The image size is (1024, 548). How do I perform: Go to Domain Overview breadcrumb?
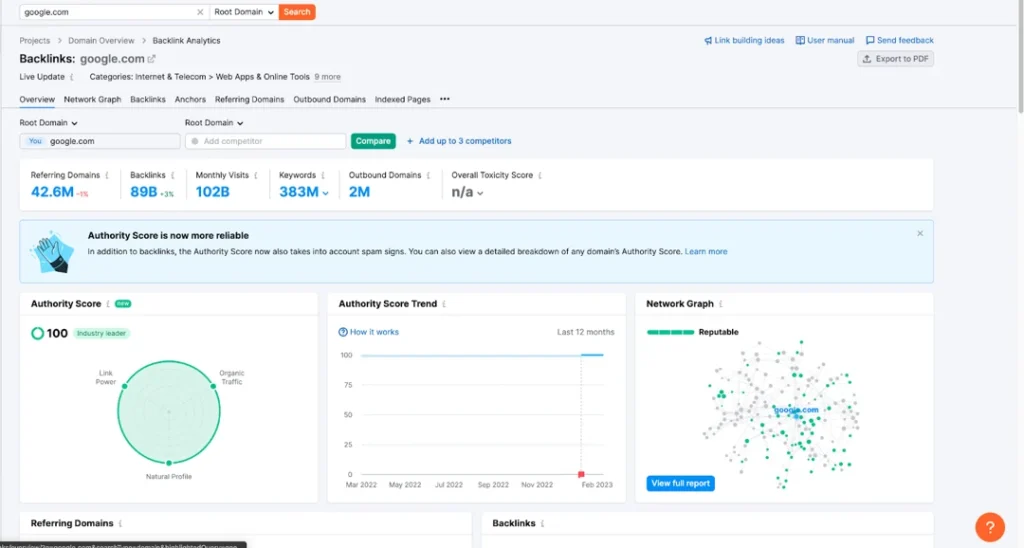click(x=101, y=40)
